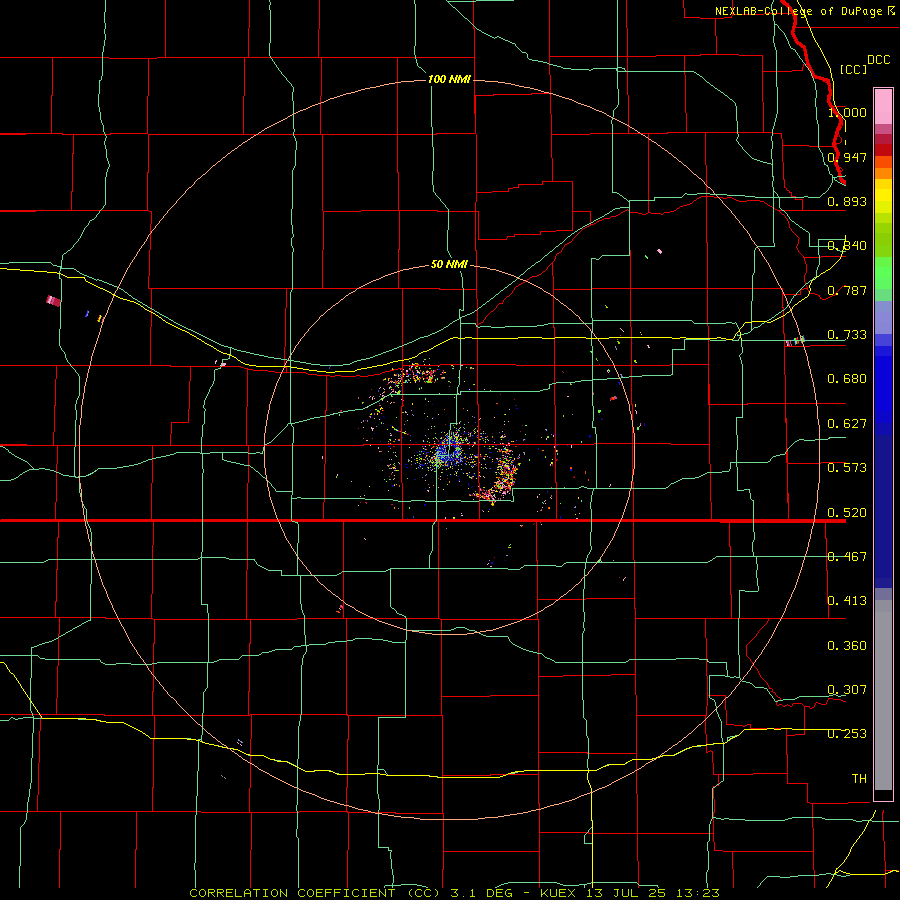Click the 0.733 legend value
The image size is (900, 900).
(x=847, y=335)
